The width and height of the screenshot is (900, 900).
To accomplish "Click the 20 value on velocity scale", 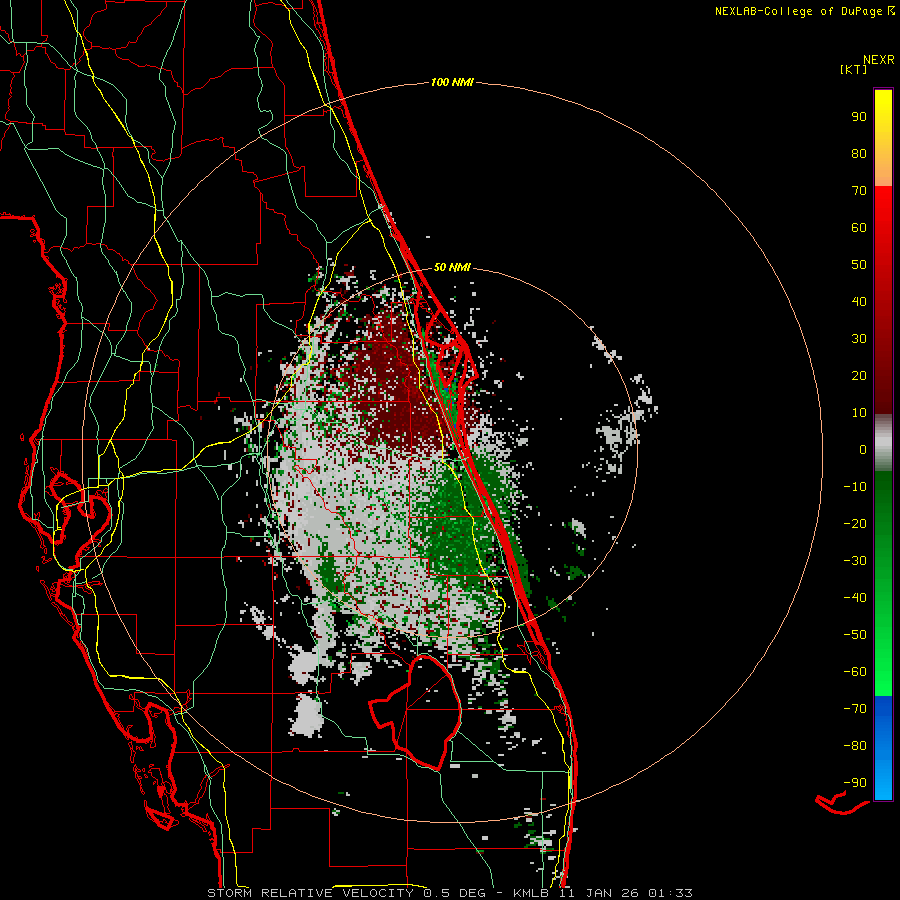I will point(859,375).
